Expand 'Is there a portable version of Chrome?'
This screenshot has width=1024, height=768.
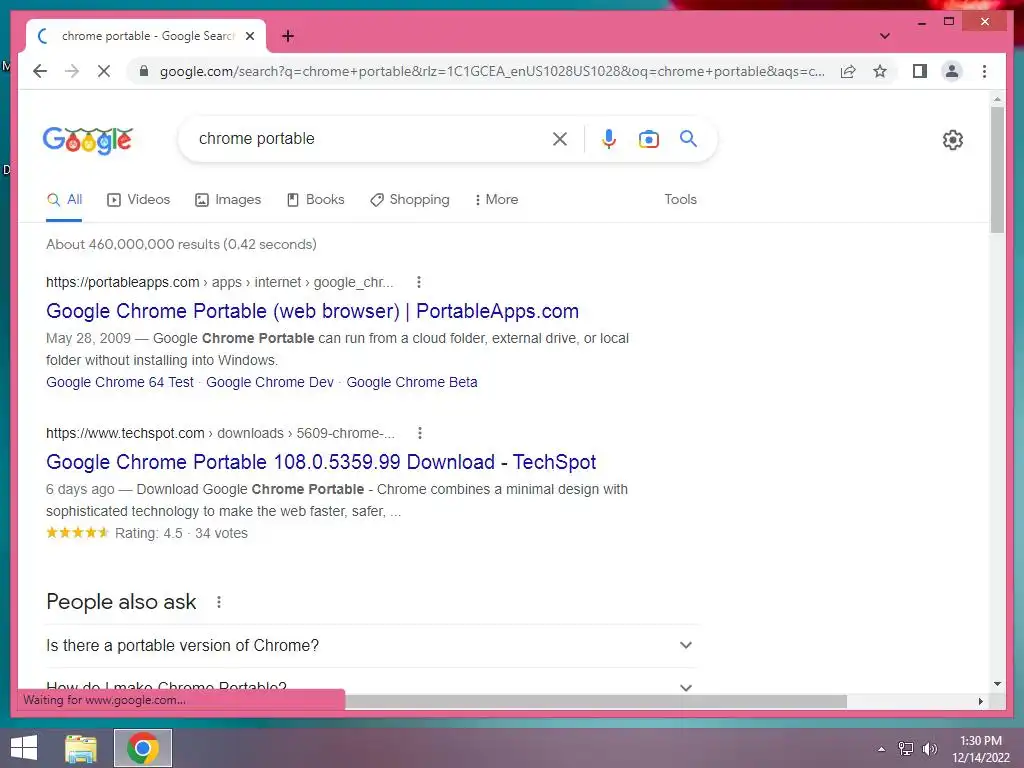372,645
